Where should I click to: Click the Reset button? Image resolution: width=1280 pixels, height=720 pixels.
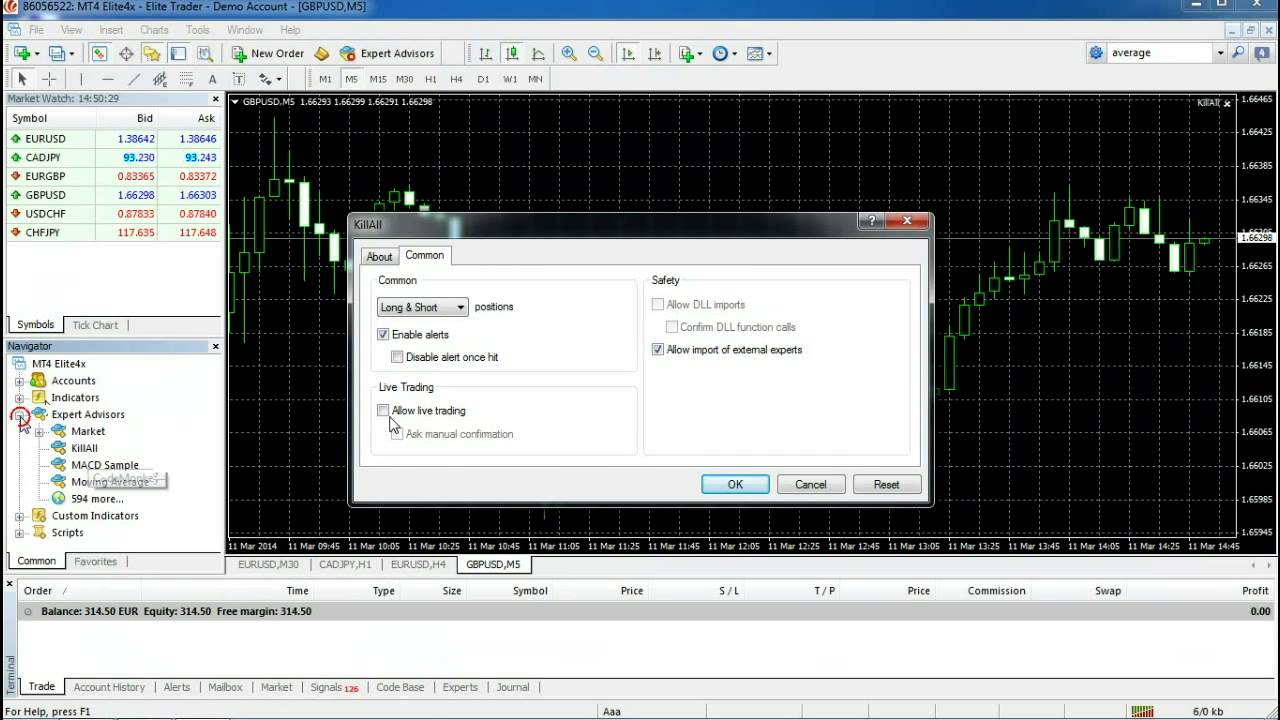tap(887, 484)
